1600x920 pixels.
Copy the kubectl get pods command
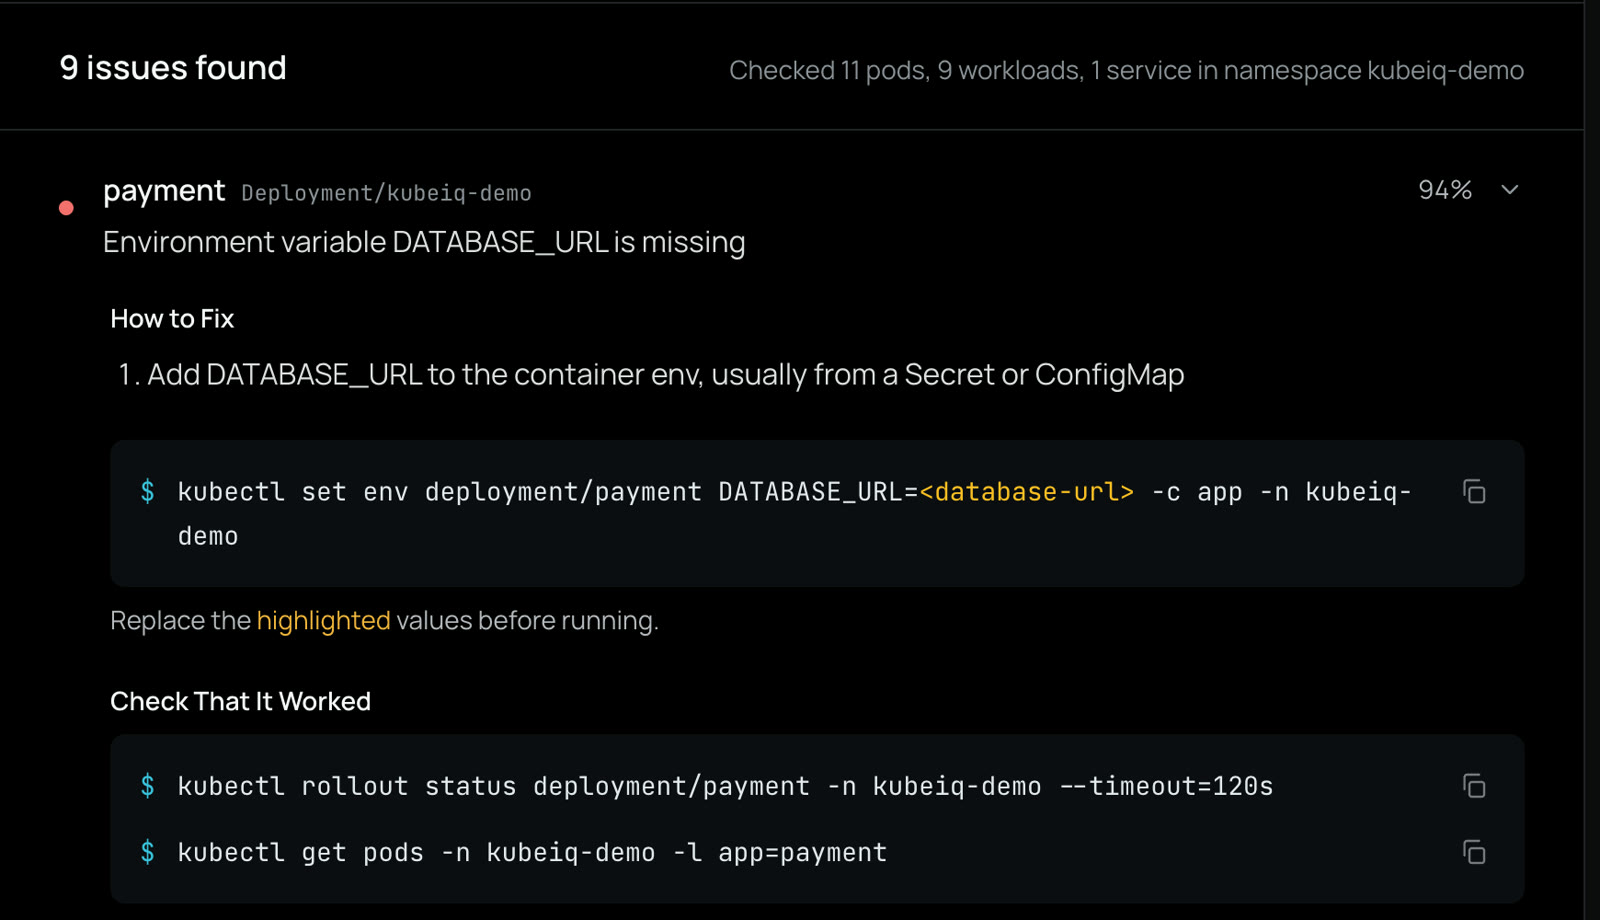pos(1474,852)
